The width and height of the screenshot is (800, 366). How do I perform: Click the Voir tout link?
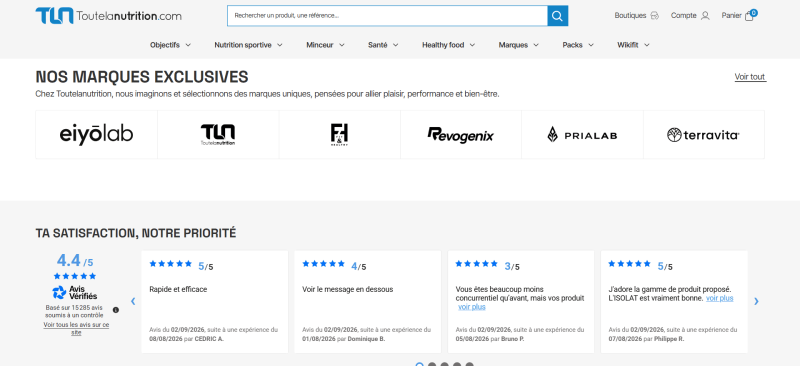click(750, 77)
